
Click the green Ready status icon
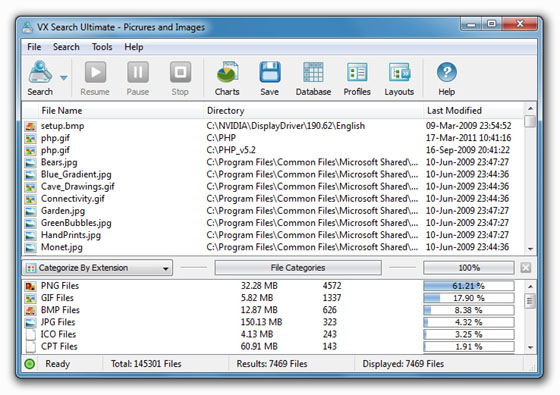[30, 364]
